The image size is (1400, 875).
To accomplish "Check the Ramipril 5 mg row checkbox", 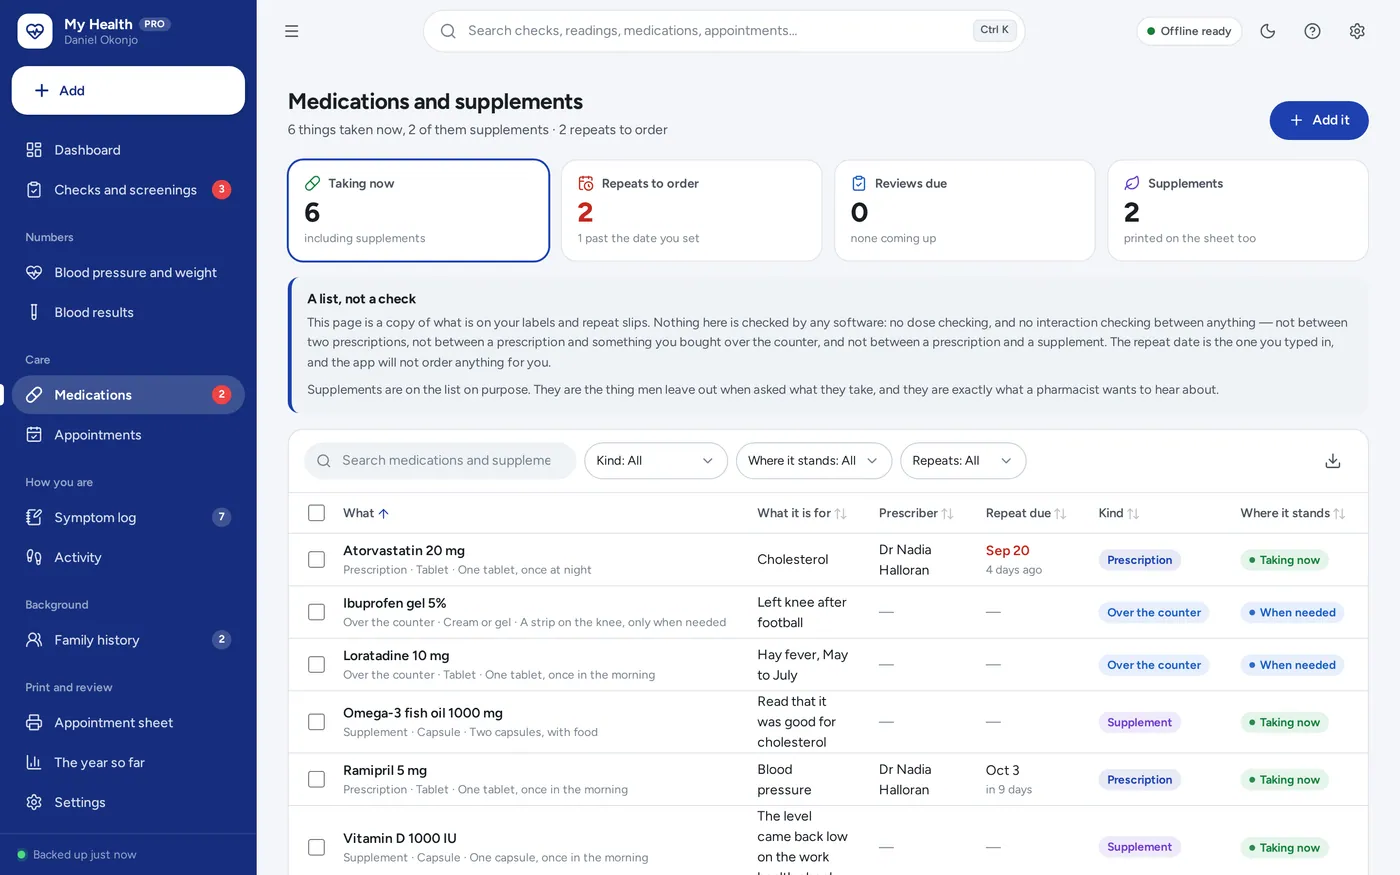I will tap(317, 779).
